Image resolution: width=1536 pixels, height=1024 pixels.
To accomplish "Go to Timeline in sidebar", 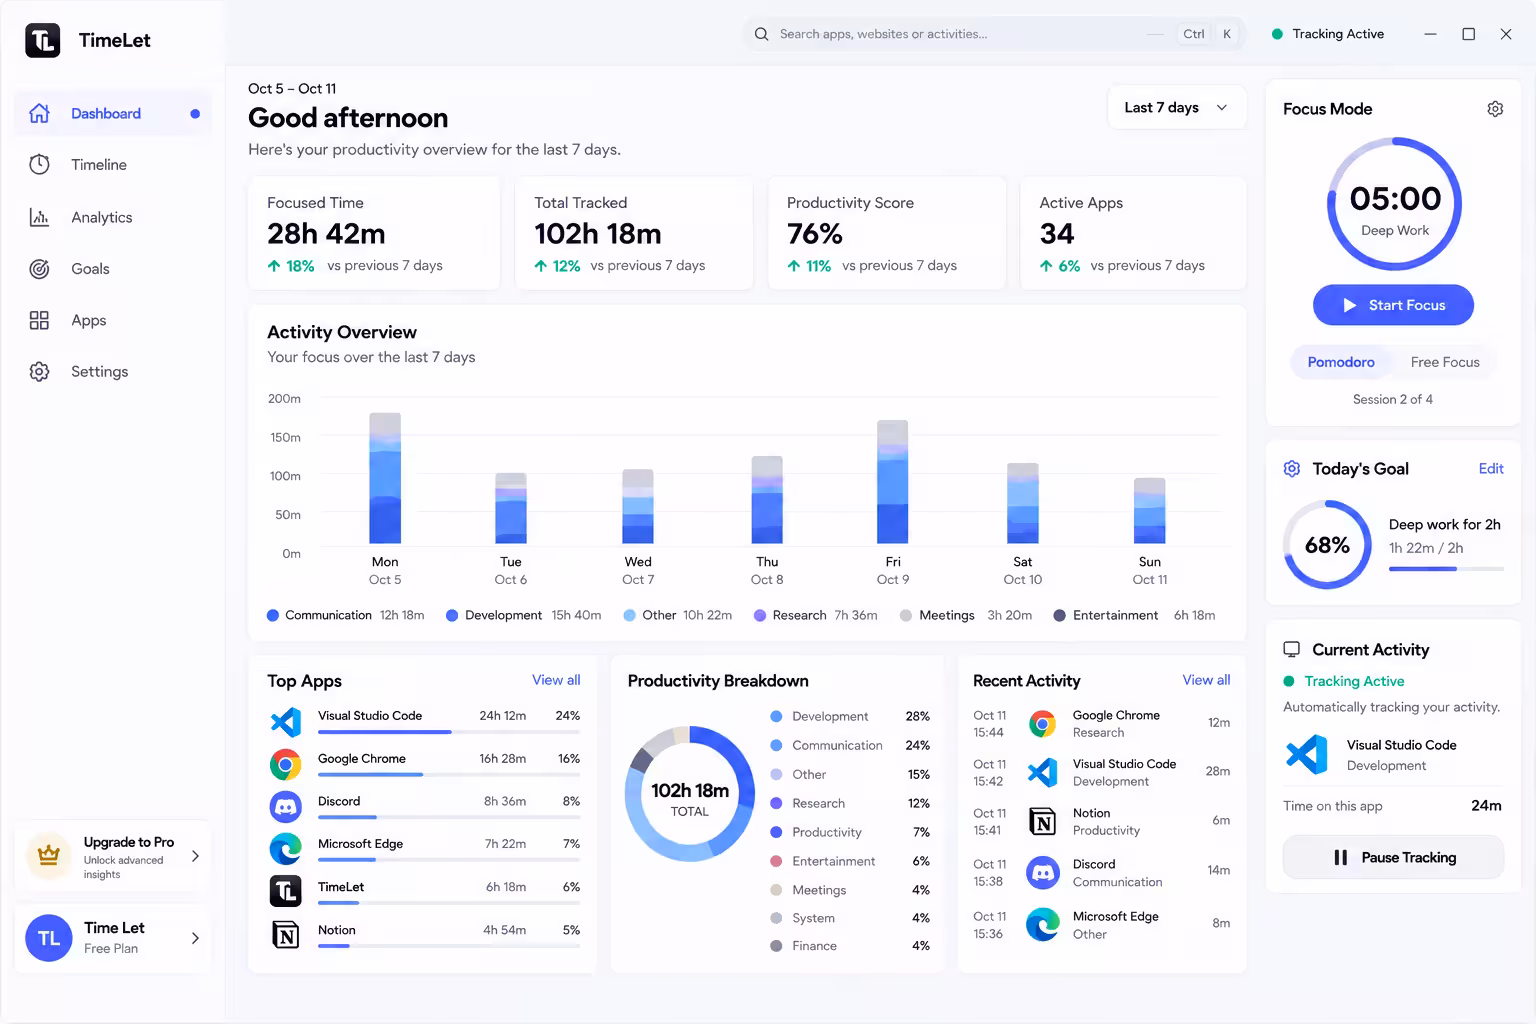I will [112, 165].
